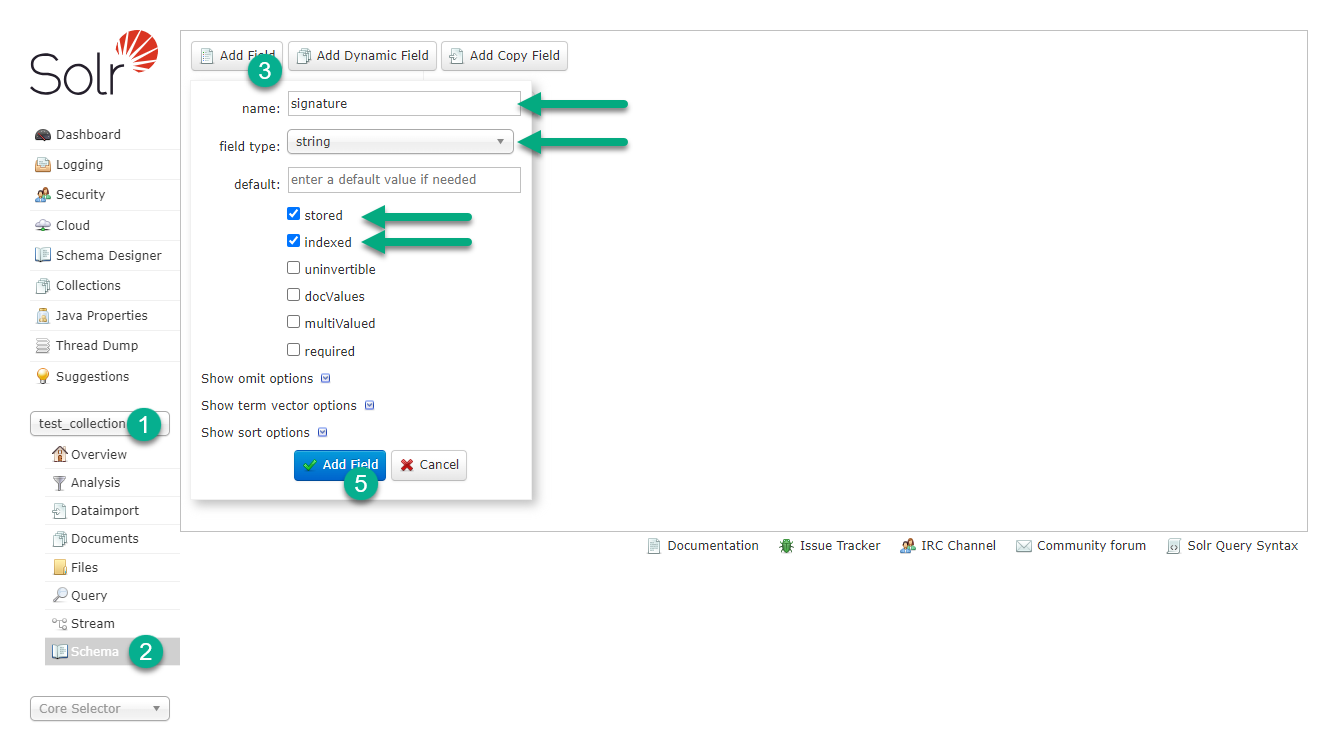Viewport: 1338px width, 750px height.
Task: Click the Java Properties icon
Action: coord(42,316)
